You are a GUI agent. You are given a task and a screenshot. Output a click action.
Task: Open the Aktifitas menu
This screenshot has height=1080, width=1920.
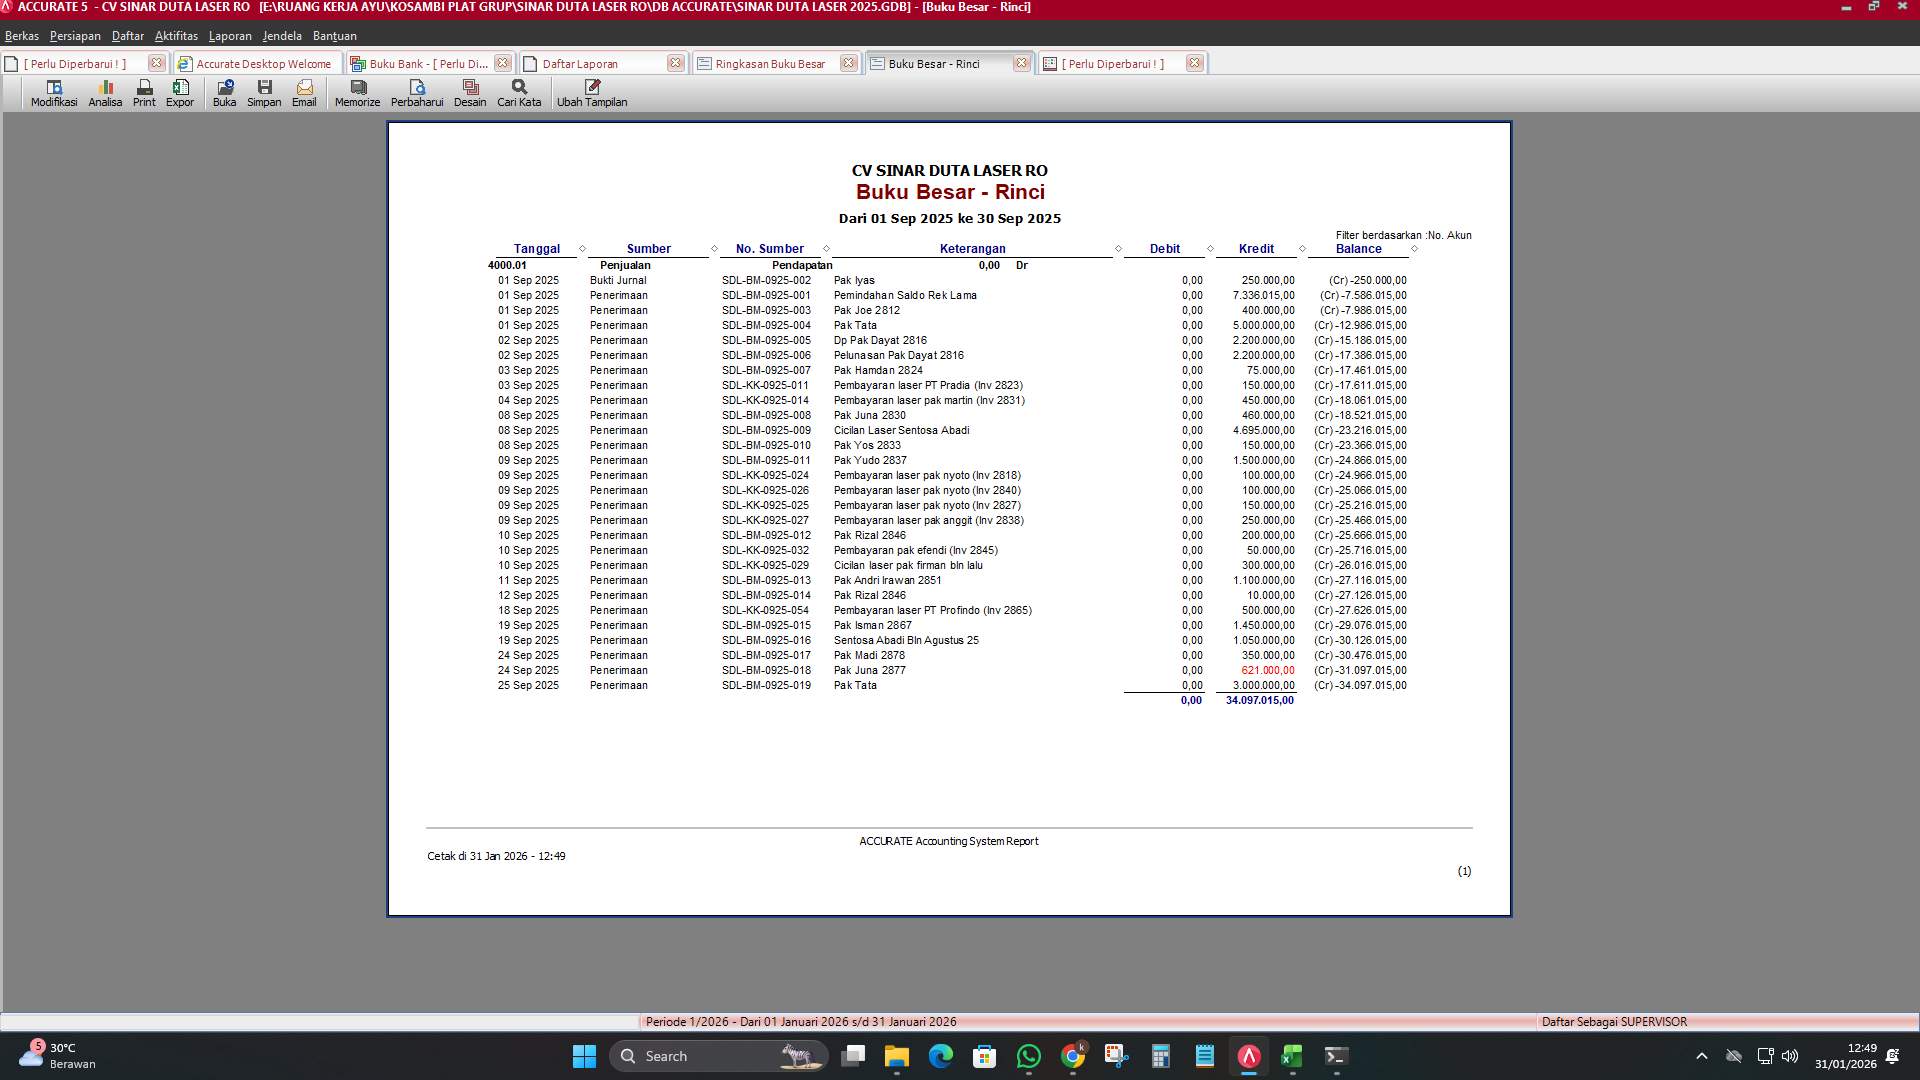[x=176, y=36]
